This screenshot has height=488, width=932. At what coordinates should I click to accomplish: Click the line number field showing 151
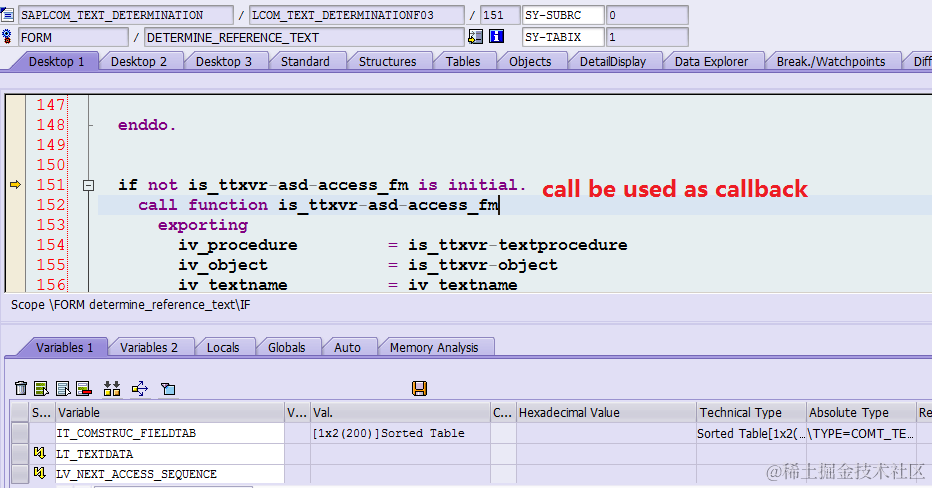point(500,15)
